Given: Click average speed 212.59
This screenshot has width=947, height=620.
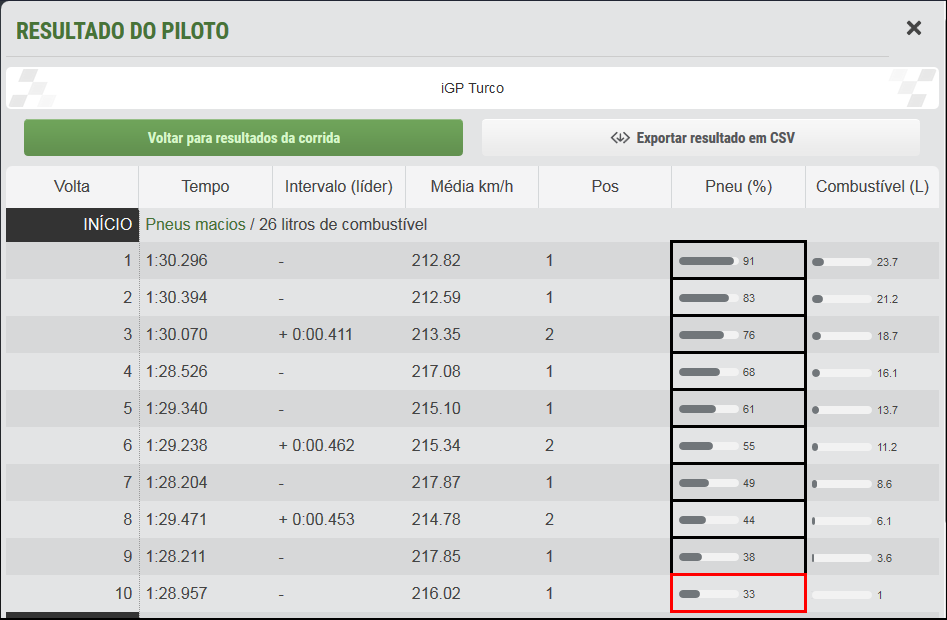Looking at the screenshot, I should [x=436, y=298].
